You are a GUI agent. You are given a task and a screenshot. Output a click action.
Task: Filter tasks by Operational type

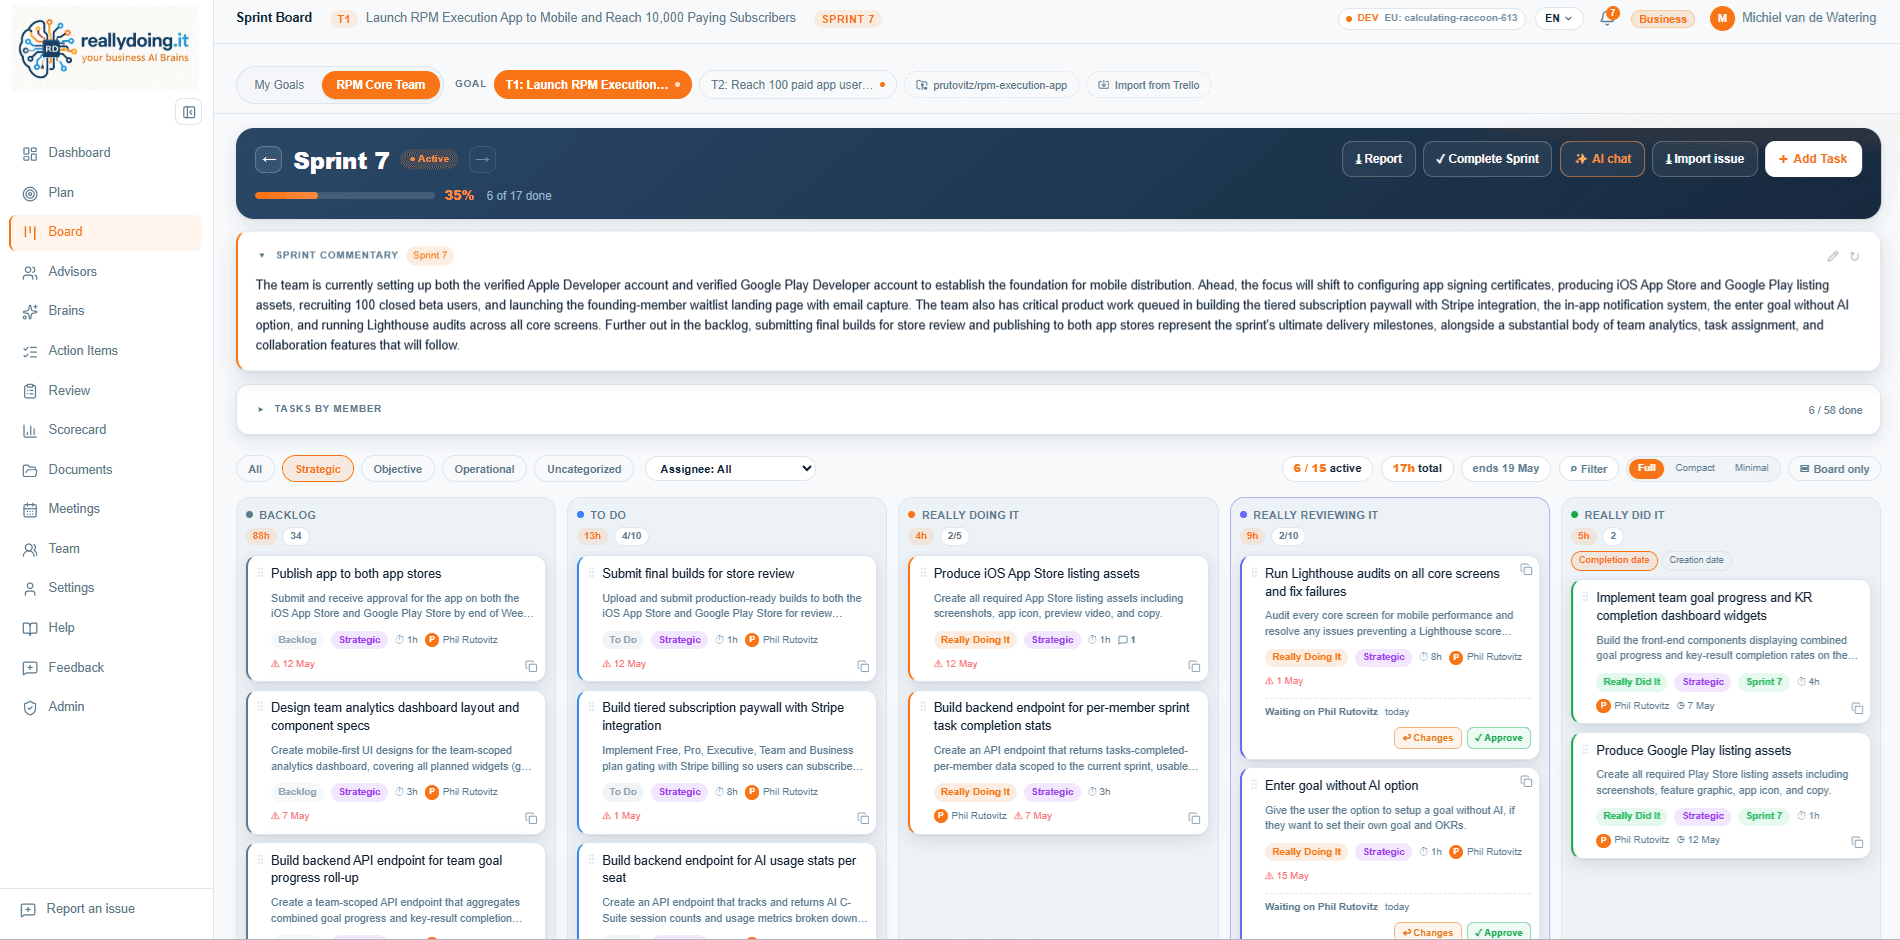pos(484,469)
